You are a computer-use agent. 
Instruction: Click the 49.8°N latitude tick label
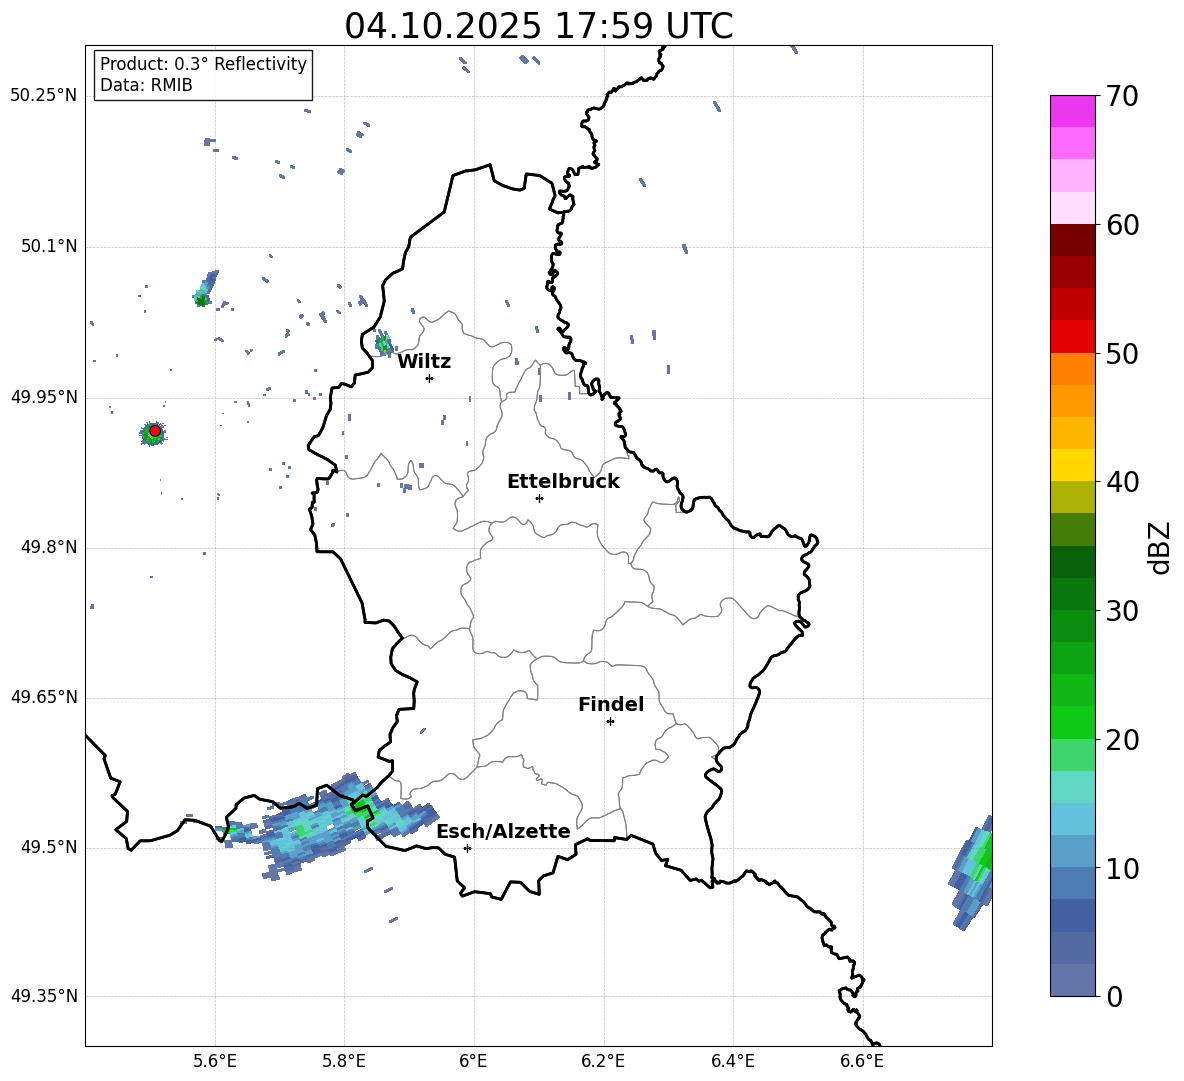45,547
